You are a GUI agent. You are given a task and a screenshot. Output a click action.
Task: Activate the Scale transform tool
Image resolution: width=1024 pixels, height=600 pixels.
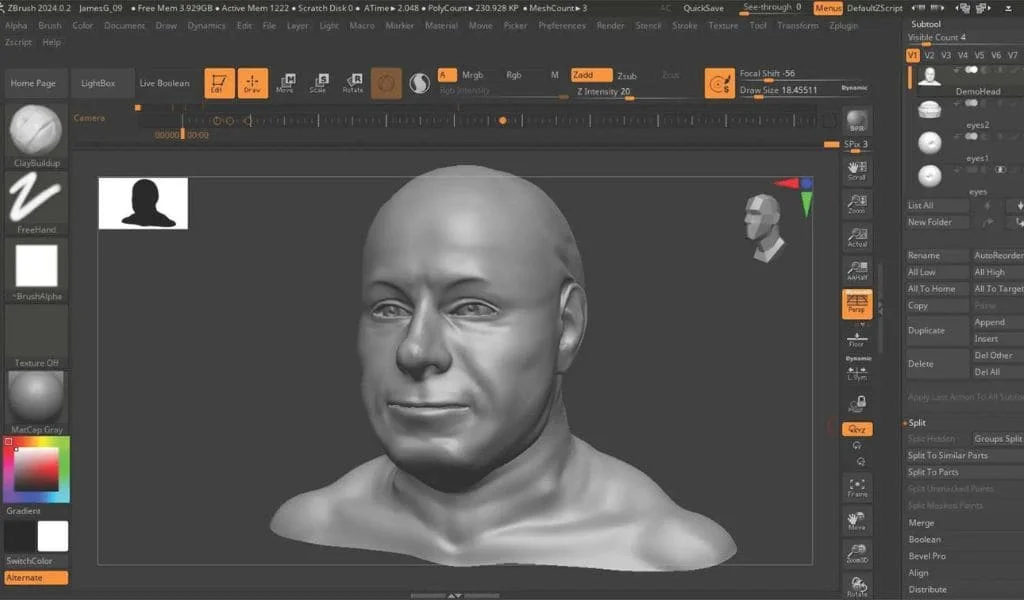click(x=319, y=83)
